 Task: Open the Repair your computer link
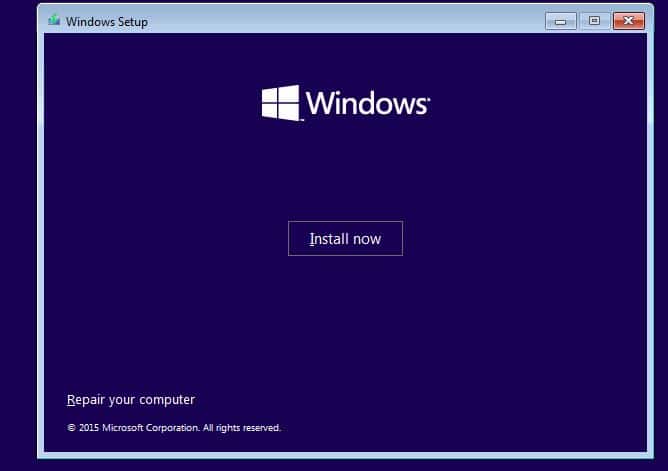[x=130, y=400]
